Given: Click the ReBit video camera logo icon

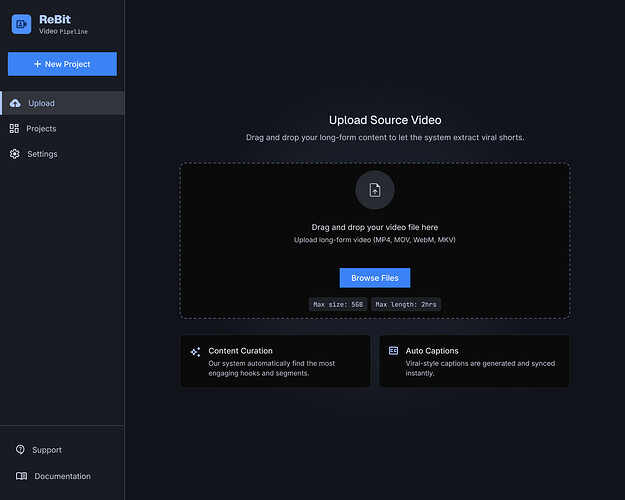Looking at the screenshot, I should [21, 24].
